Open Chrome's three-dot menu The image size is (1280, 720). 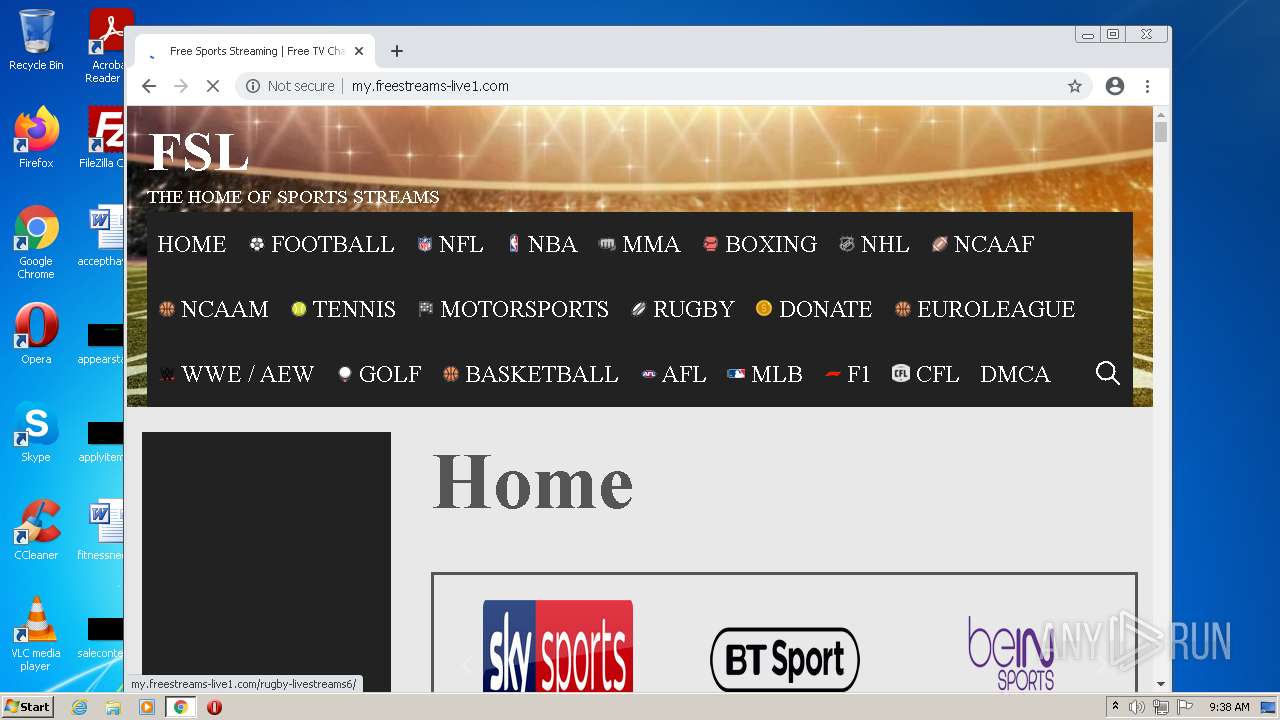click(1147, 86)
